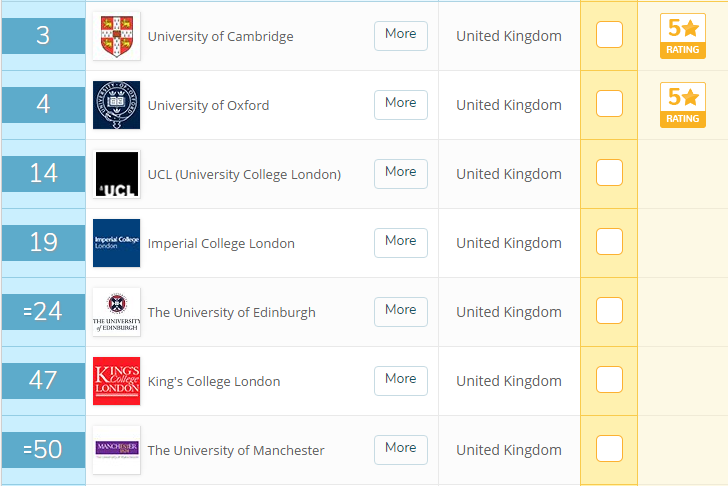Show More for King's College London

pos(400,380)
